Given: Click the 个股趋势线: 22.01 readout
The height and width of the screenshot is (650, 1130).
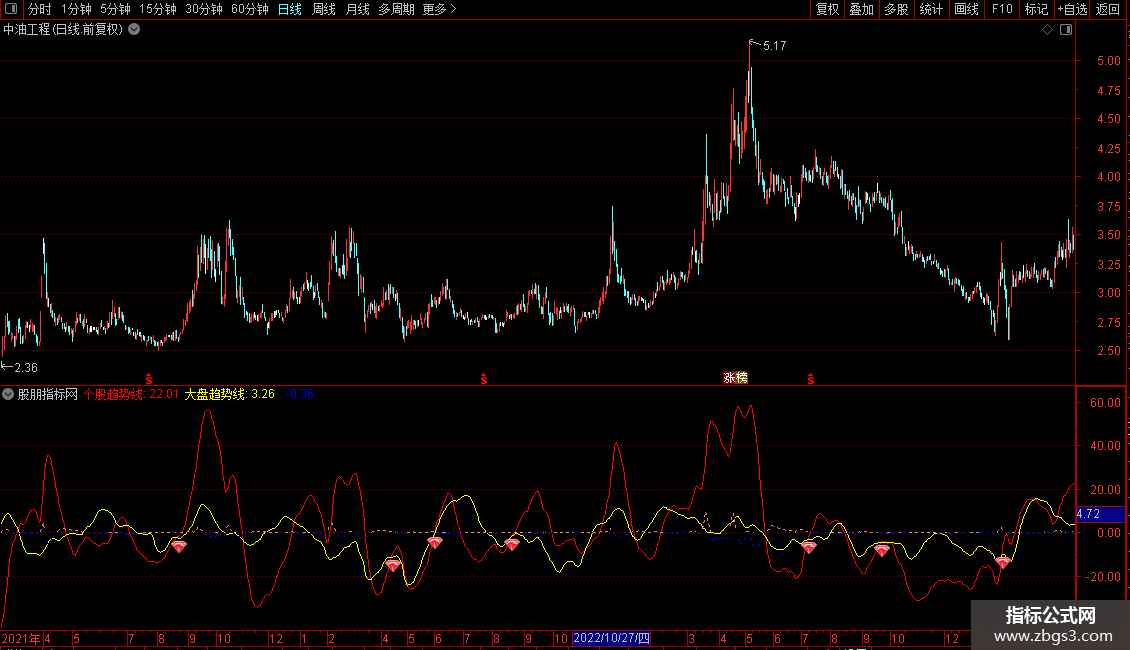Looking at the screenshot, I should 130,394.
